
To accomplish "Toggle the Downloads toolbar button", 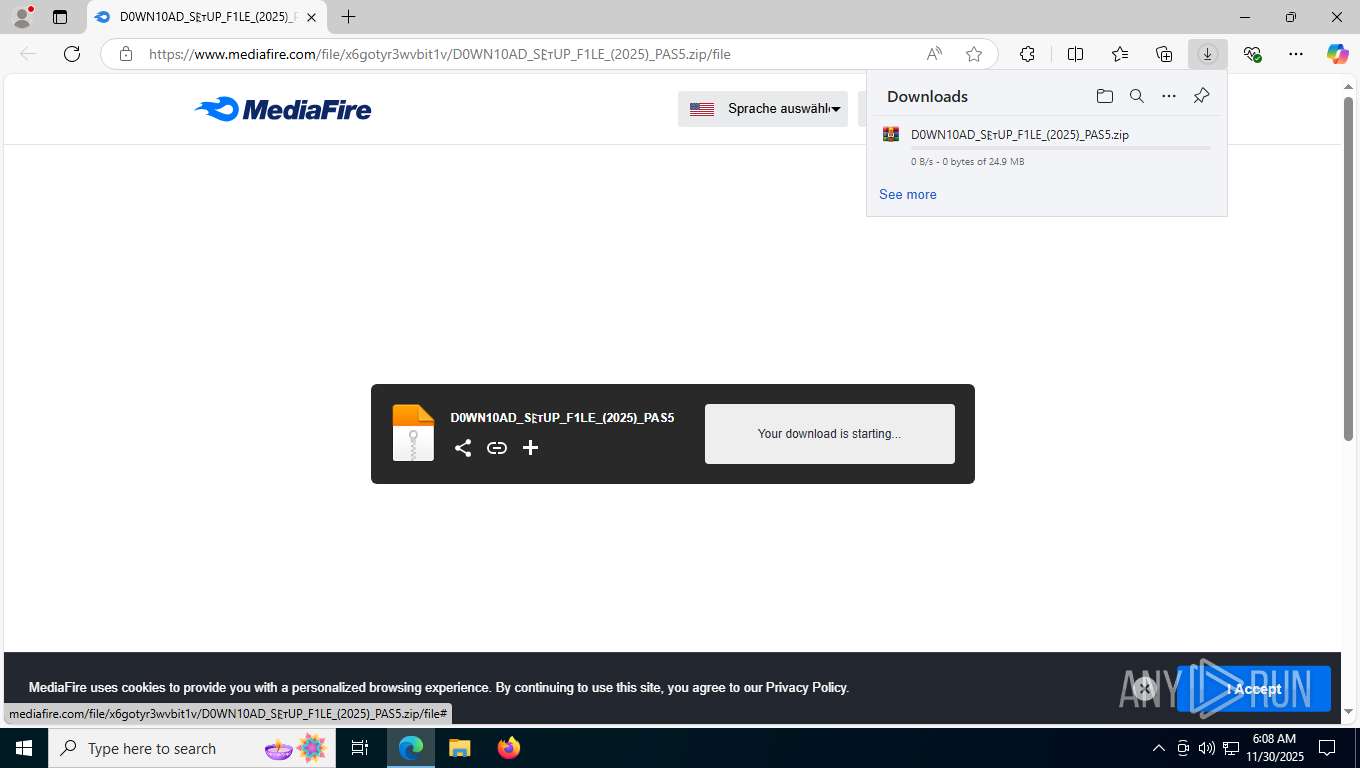I will [1208, 54].
